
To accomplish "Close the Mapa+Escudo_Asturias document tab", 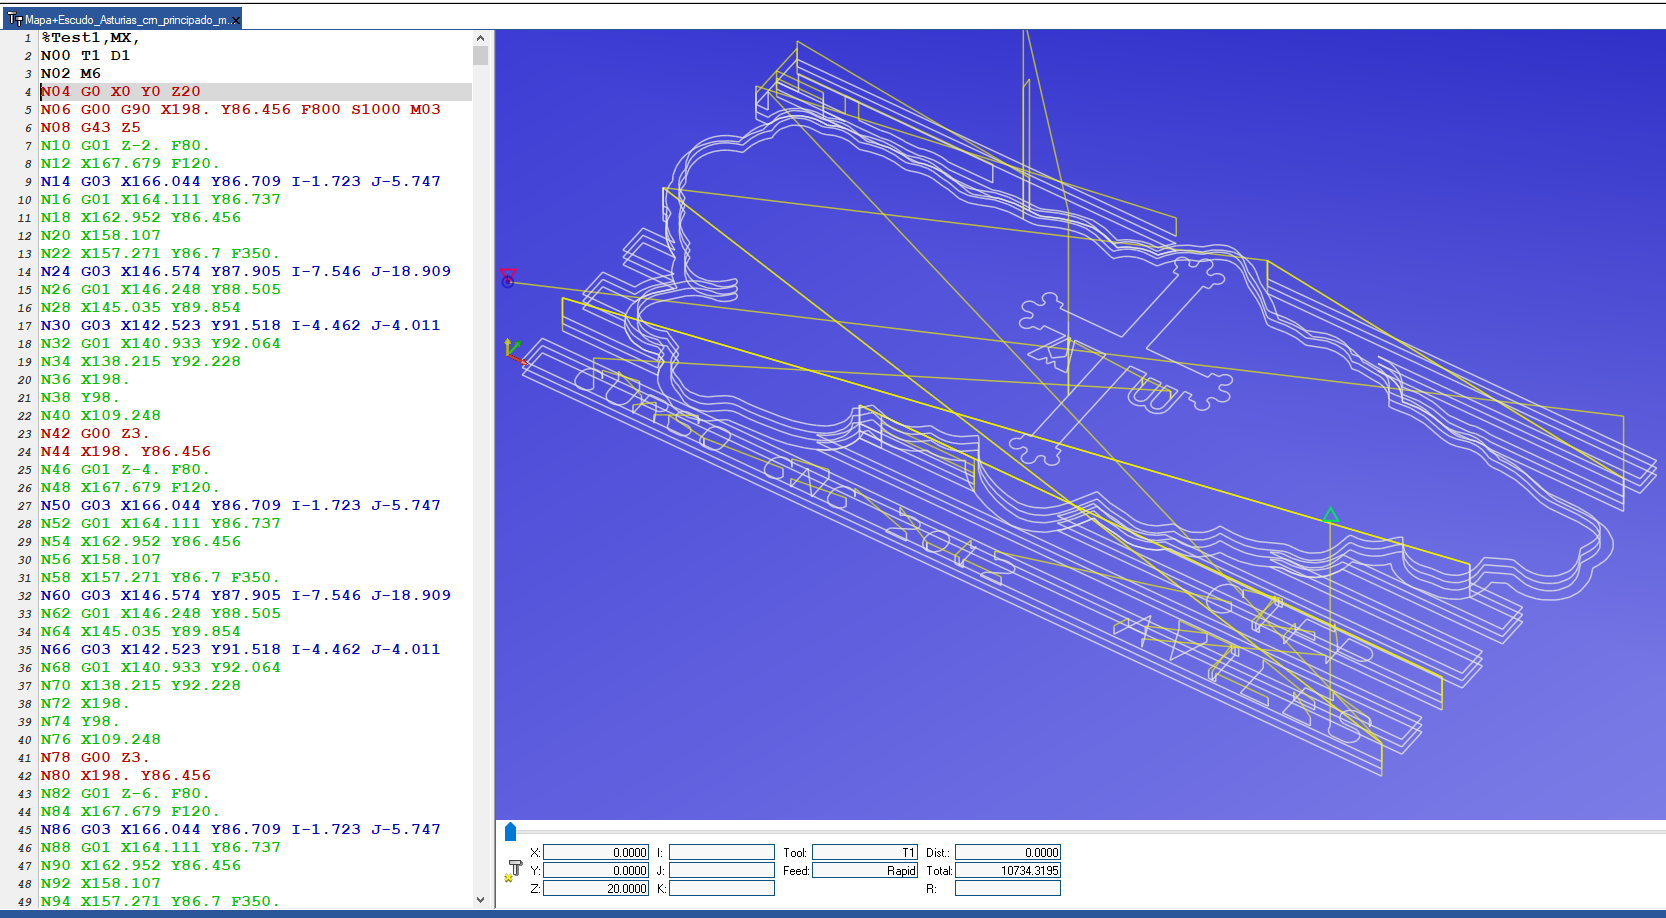I will click(236, 20).
